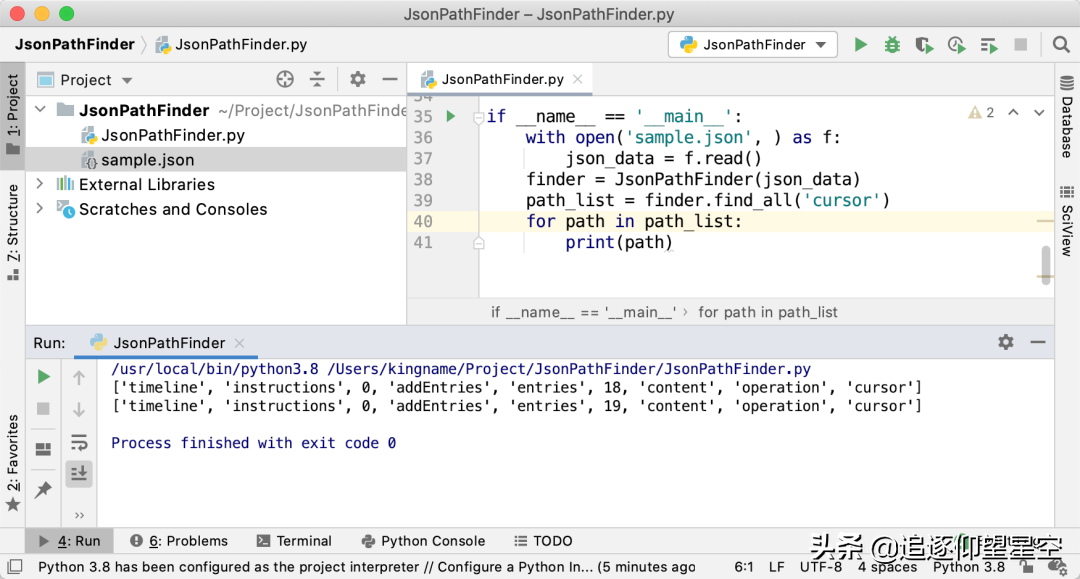Locate the opened file with the crosshair icon
This screenshot has width=1080, height=579.
click(285, 79)
